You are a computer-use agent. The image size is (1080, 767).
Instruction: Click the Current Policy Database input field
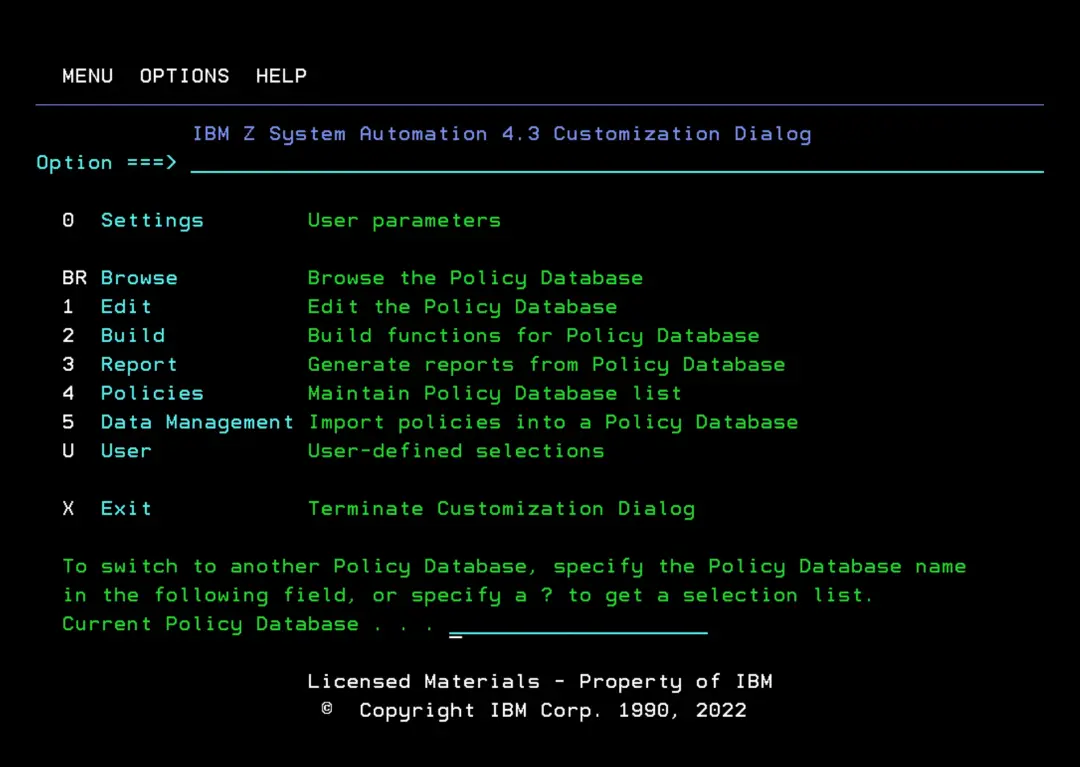578,624
